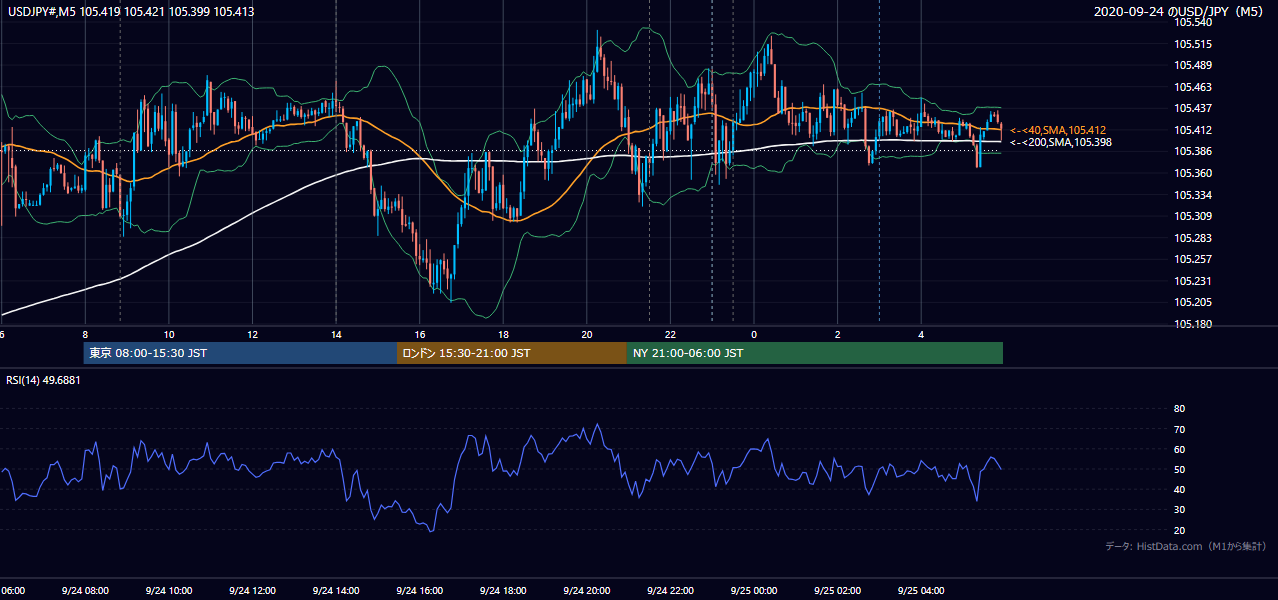
Task: Click RSI scale level 50
Action: pyautogui.click(x=1179, y=469)
